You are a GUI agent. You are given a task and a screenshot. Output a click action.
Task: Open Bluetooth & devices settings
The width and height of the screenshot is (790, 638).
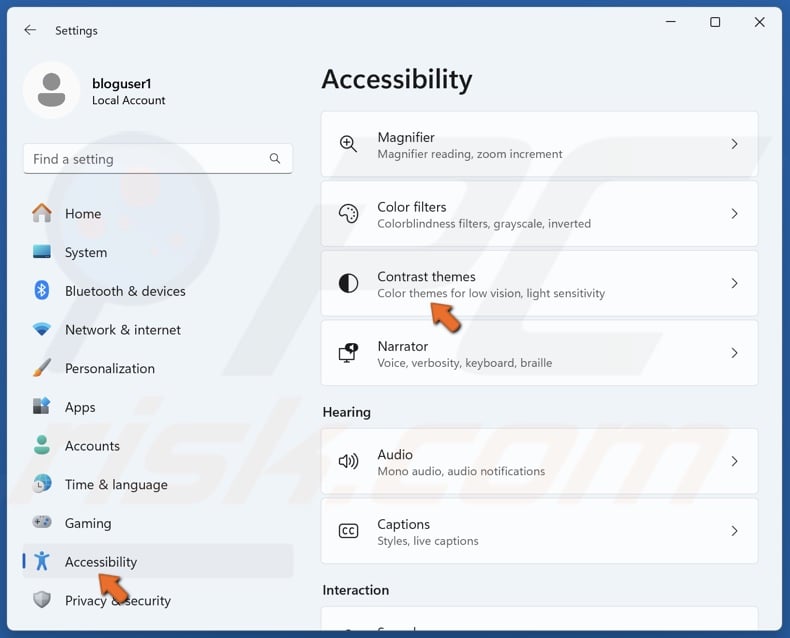click(x=125, y=291)
